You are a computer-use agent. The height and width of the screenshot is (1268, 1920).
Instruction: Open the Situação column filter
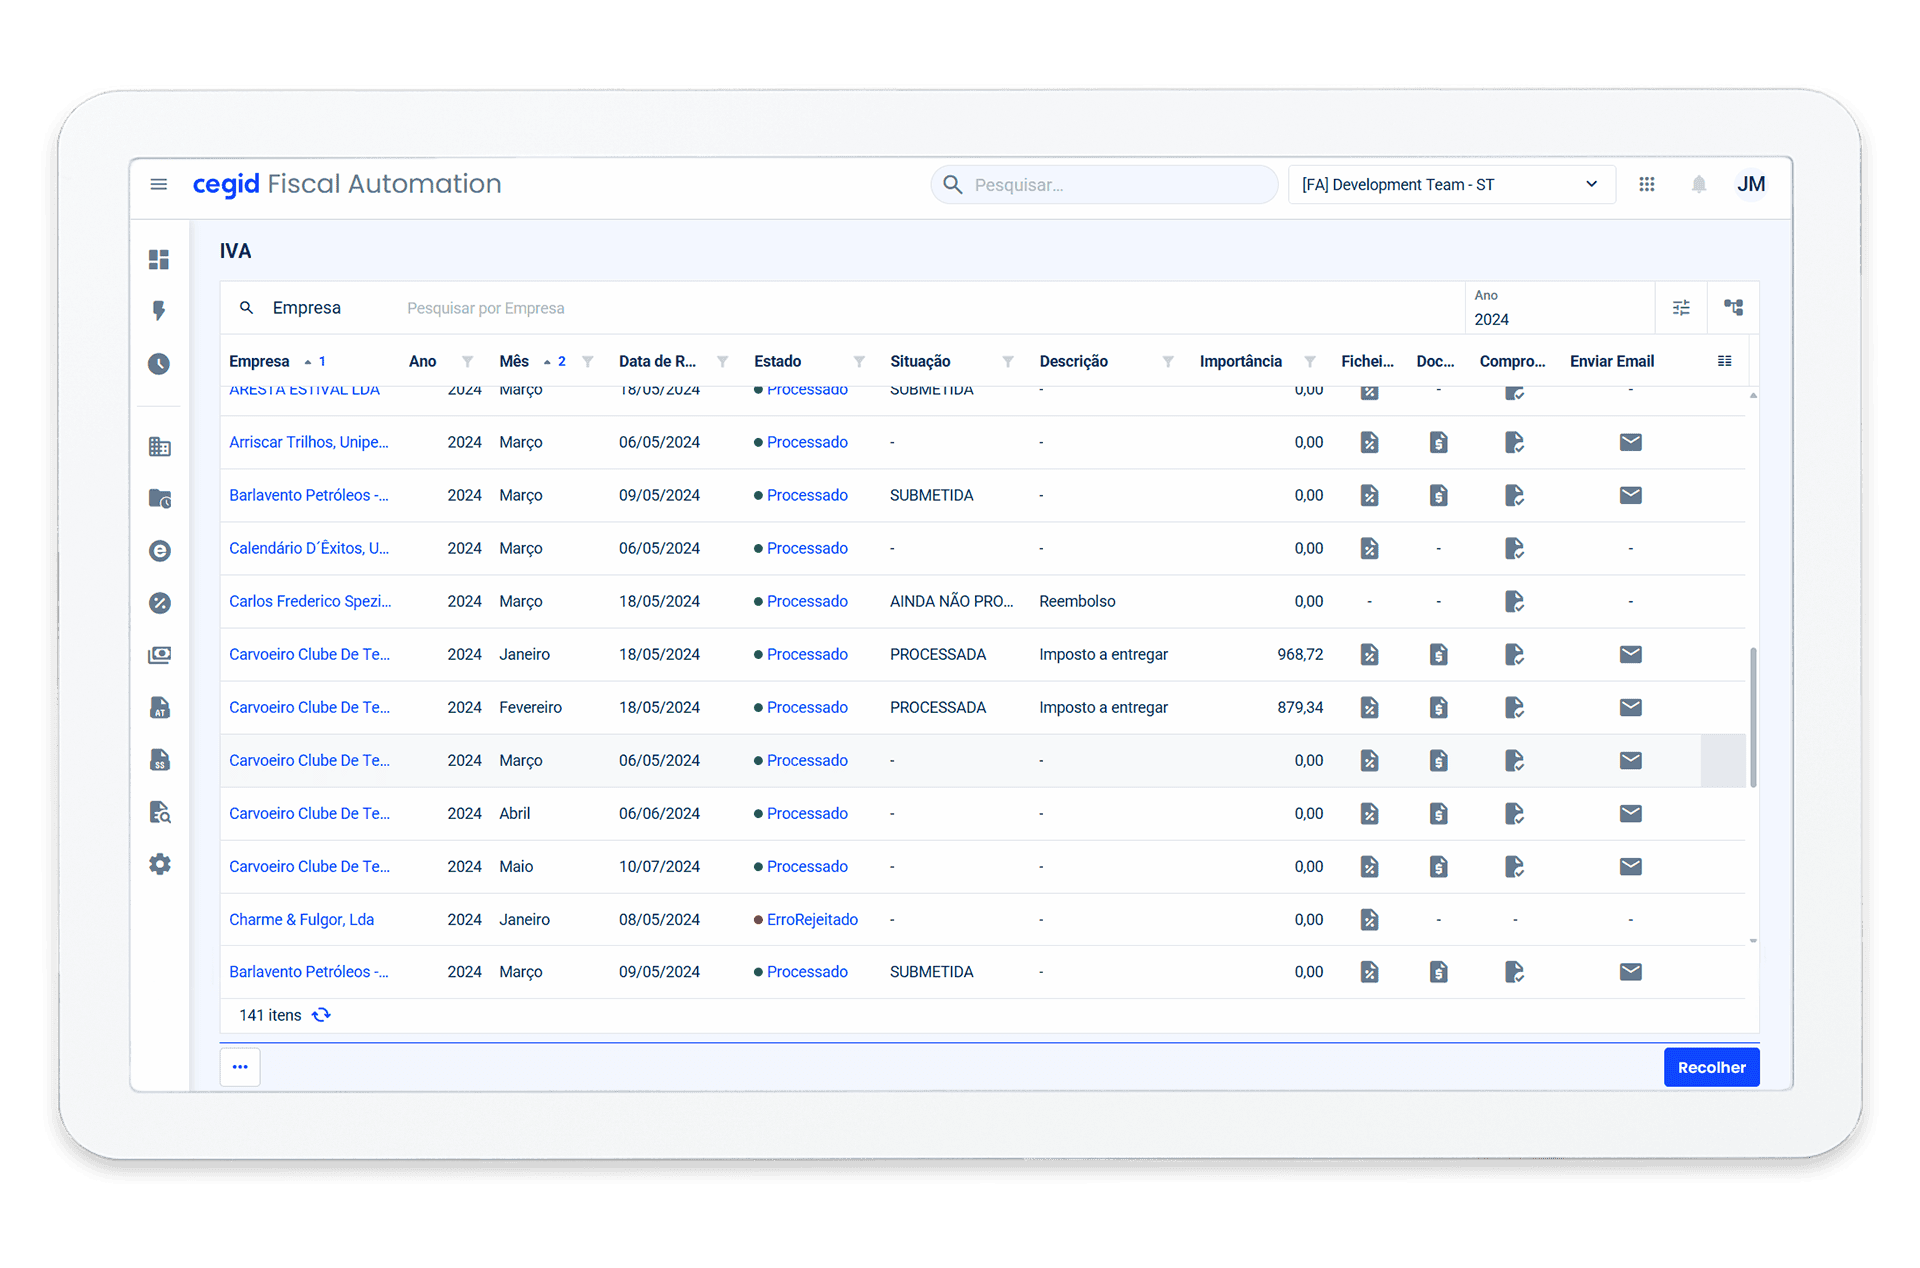point(1008,361)
